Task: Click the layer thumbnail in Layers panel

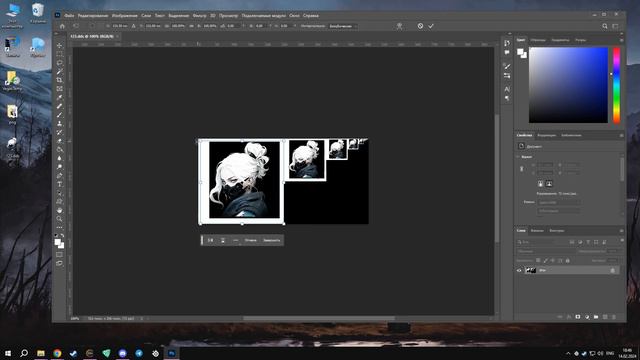Action: (531, 270)
